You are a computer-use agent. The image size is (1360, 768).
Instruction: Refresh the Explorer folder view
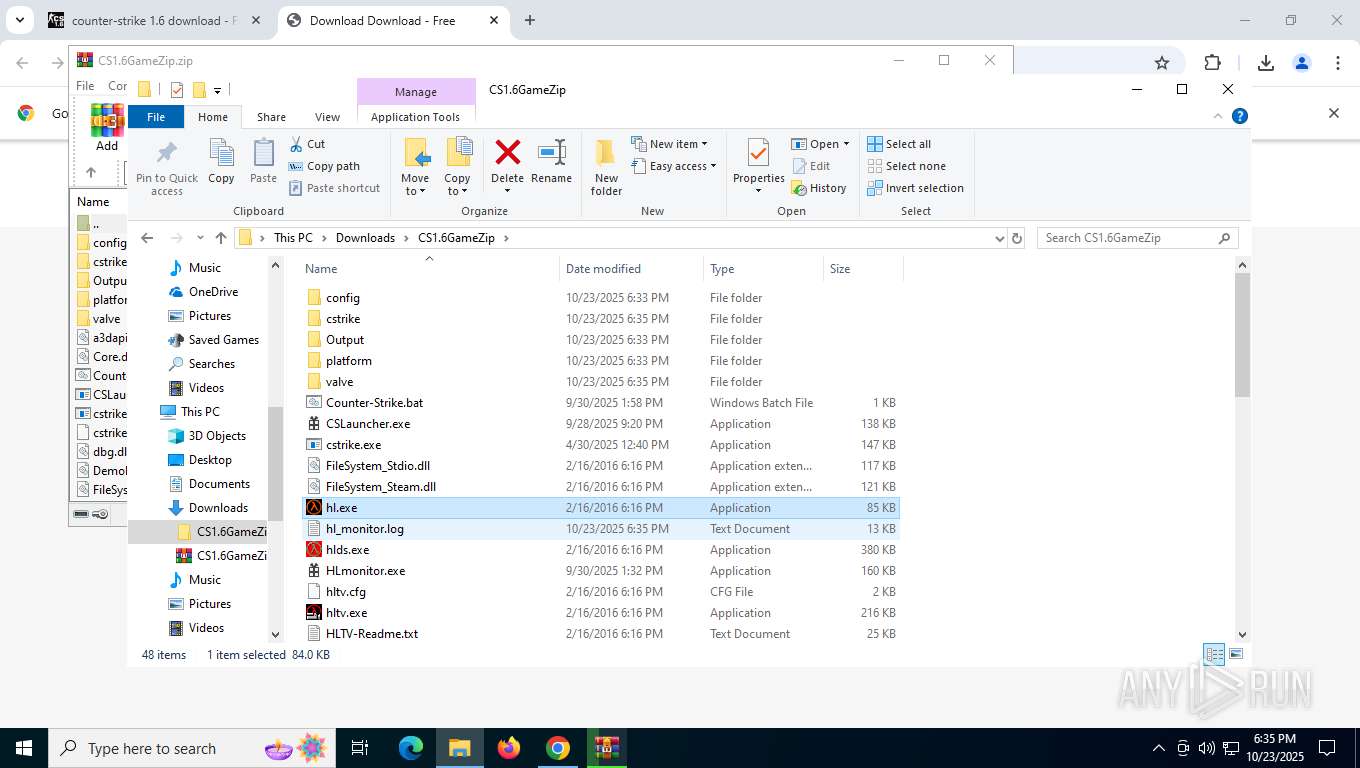tap(1017, 238)
